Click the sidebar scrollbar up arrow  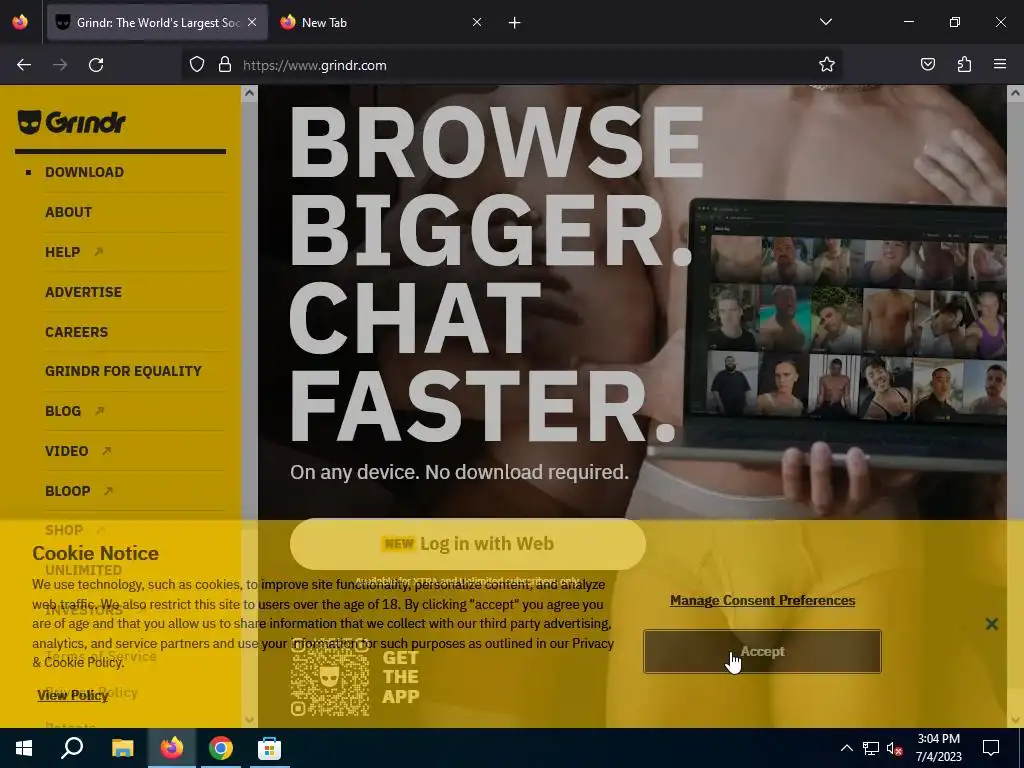249,93
